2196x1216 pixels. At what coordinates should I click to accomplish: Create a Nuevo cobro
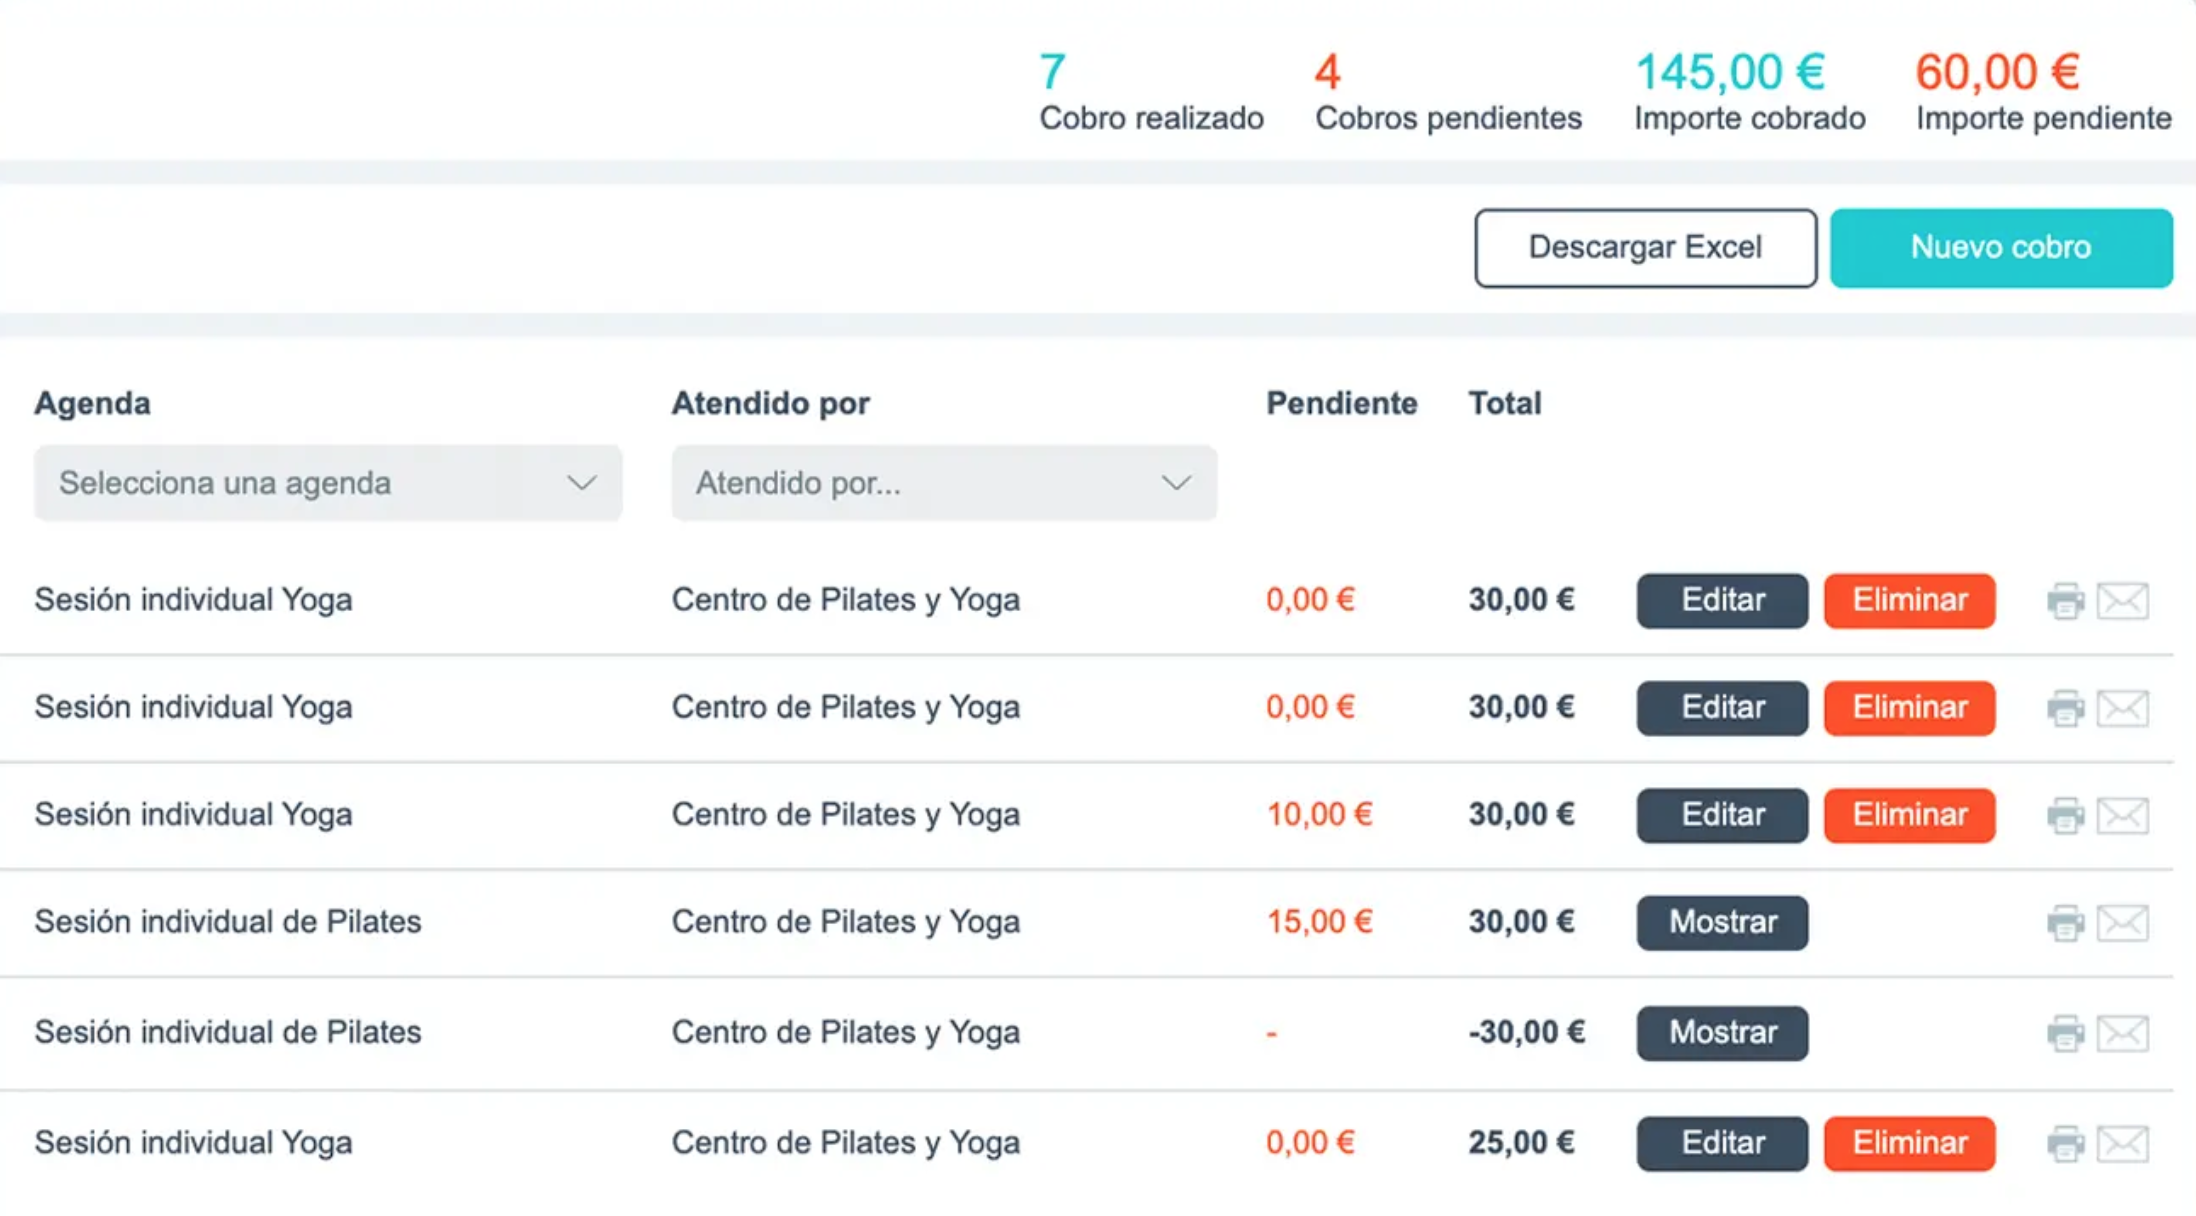click(2001, 248)
